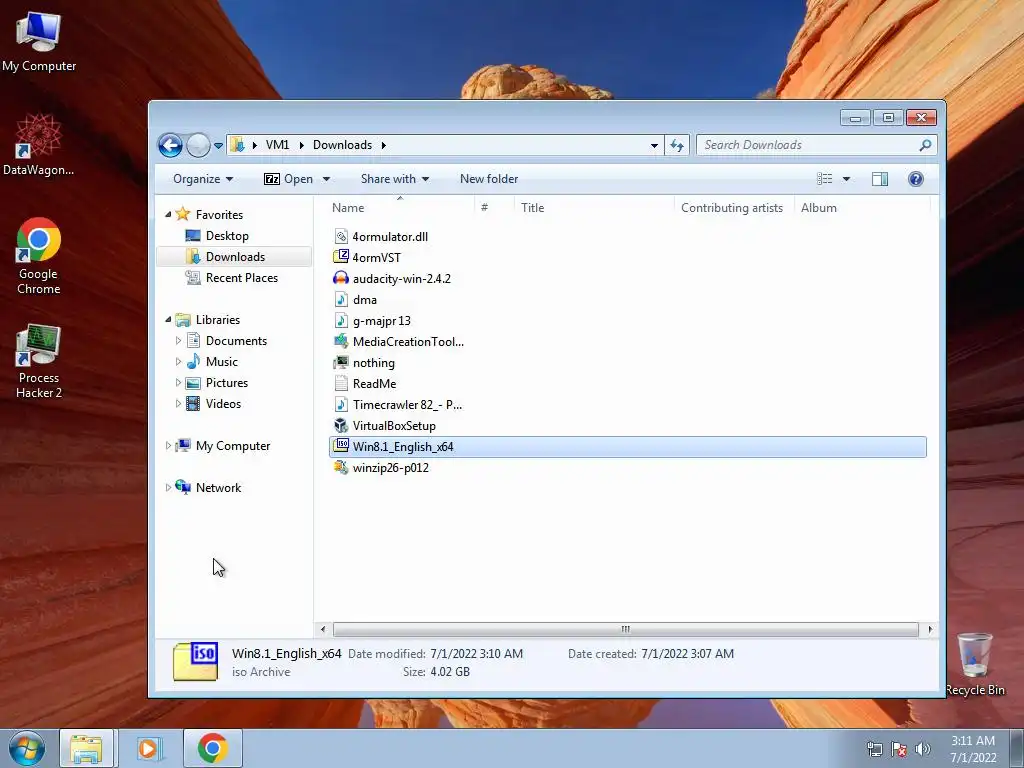Collapse the Favorites tree section

(168, 214)
